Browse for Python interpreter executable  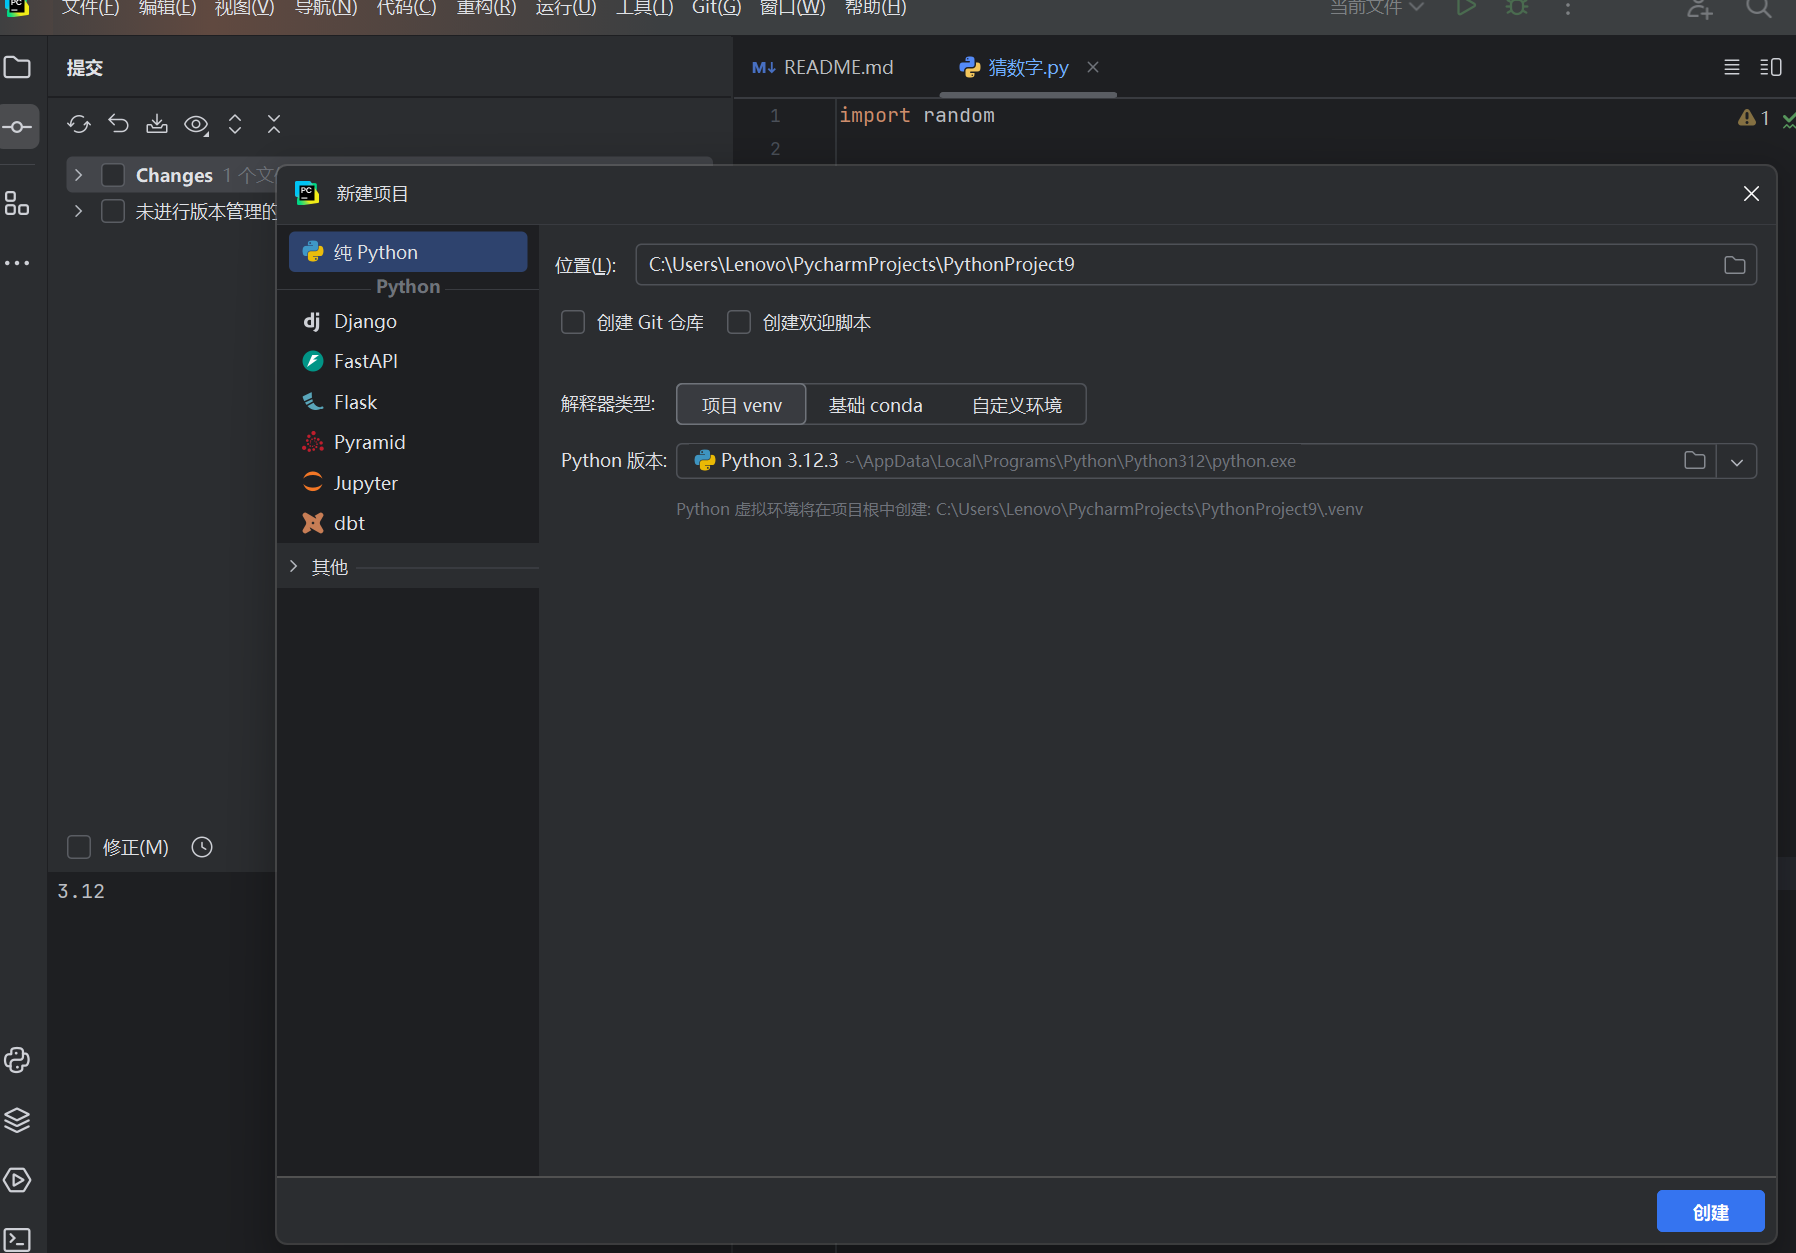click(x=1695, y=461)
